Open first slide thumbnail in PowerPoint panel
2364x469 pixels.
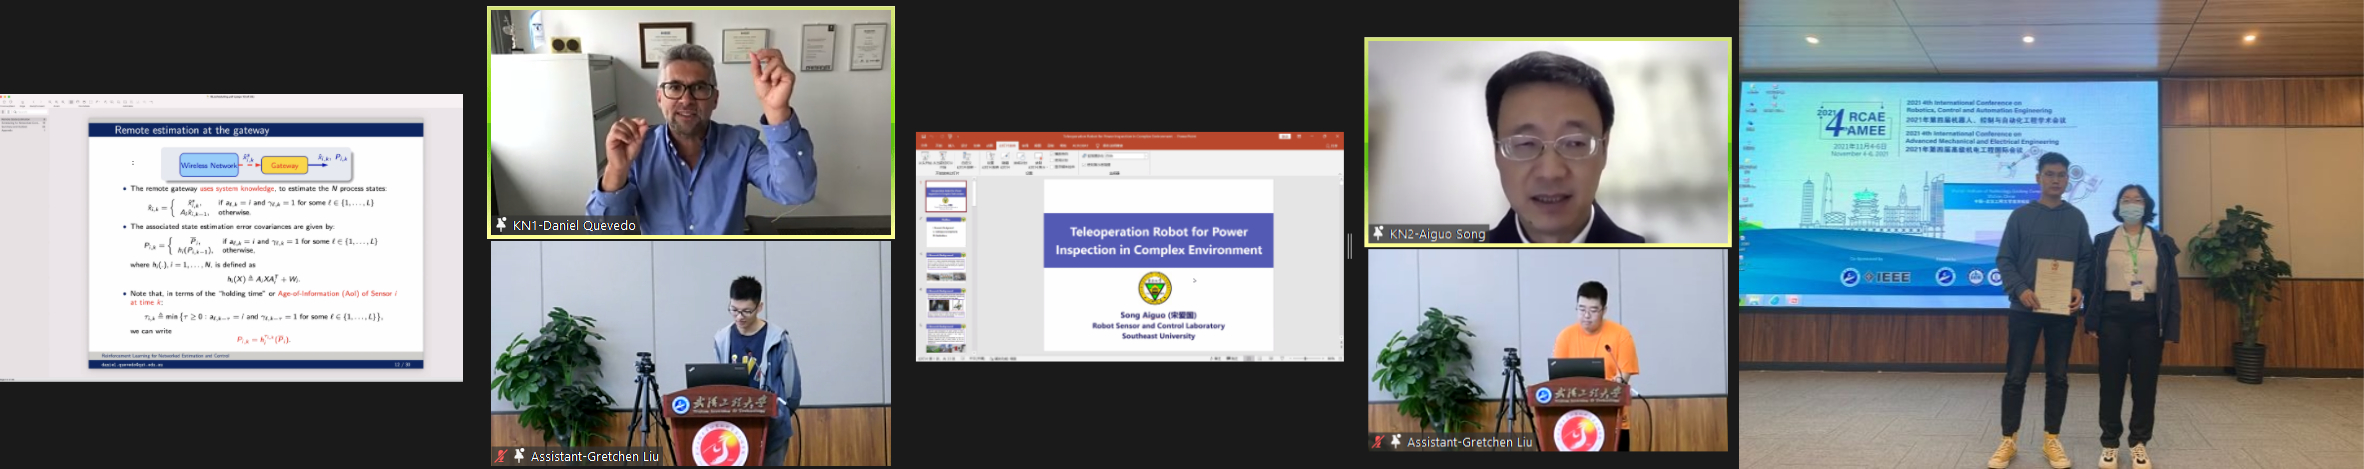946,197
